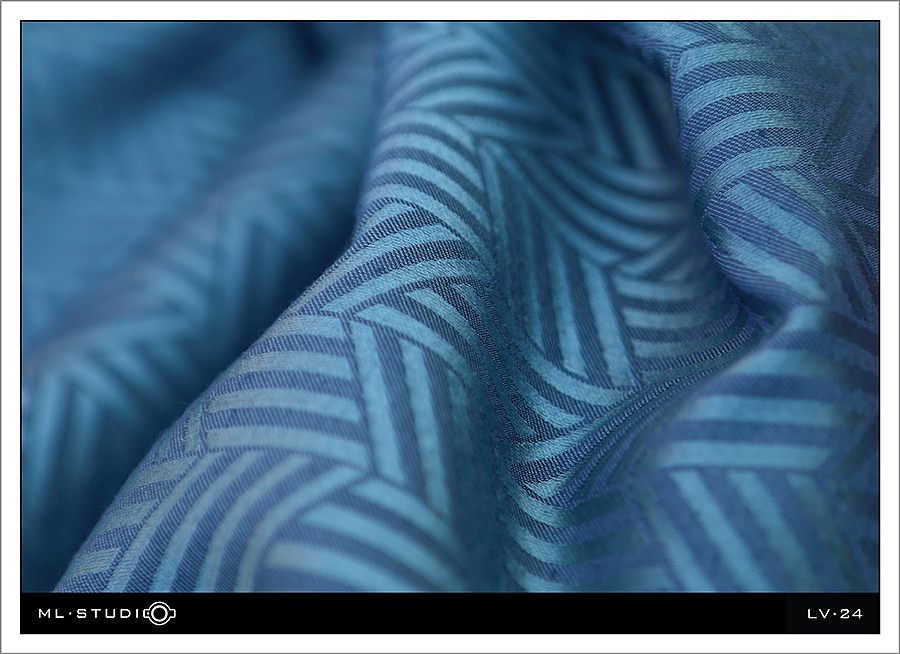
Task: Click the white border below the caption bar
Action: pos(450,643)
